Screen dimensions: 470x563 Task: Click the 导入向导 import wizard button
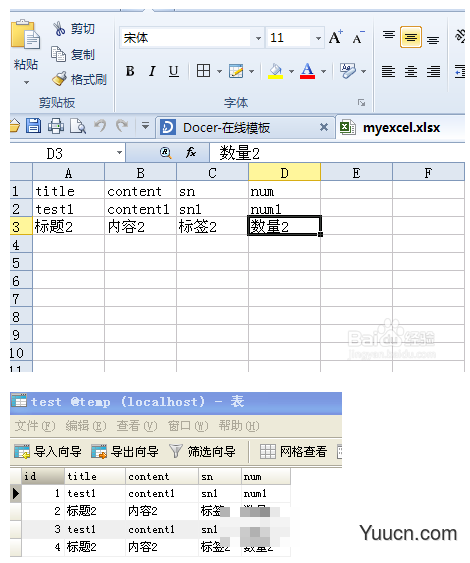pos(48,451)
